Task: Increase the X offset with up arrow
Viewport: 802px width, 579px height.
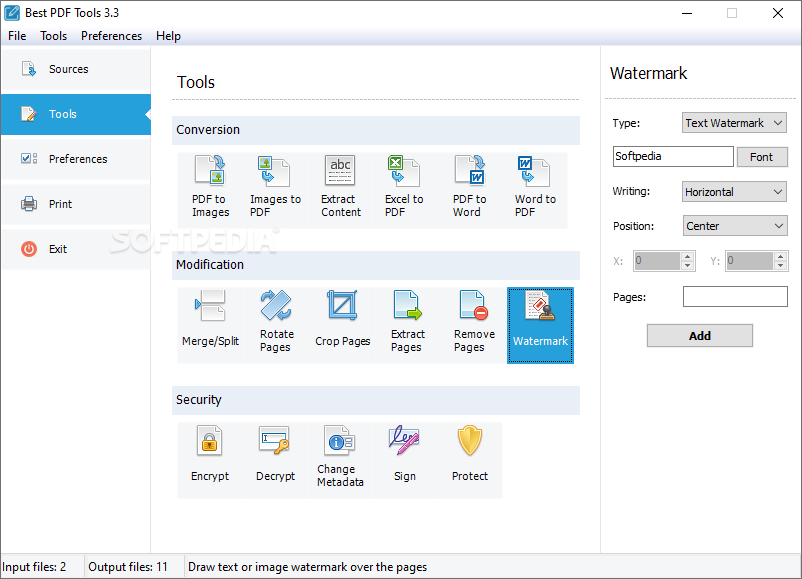Action: point(687,256)
